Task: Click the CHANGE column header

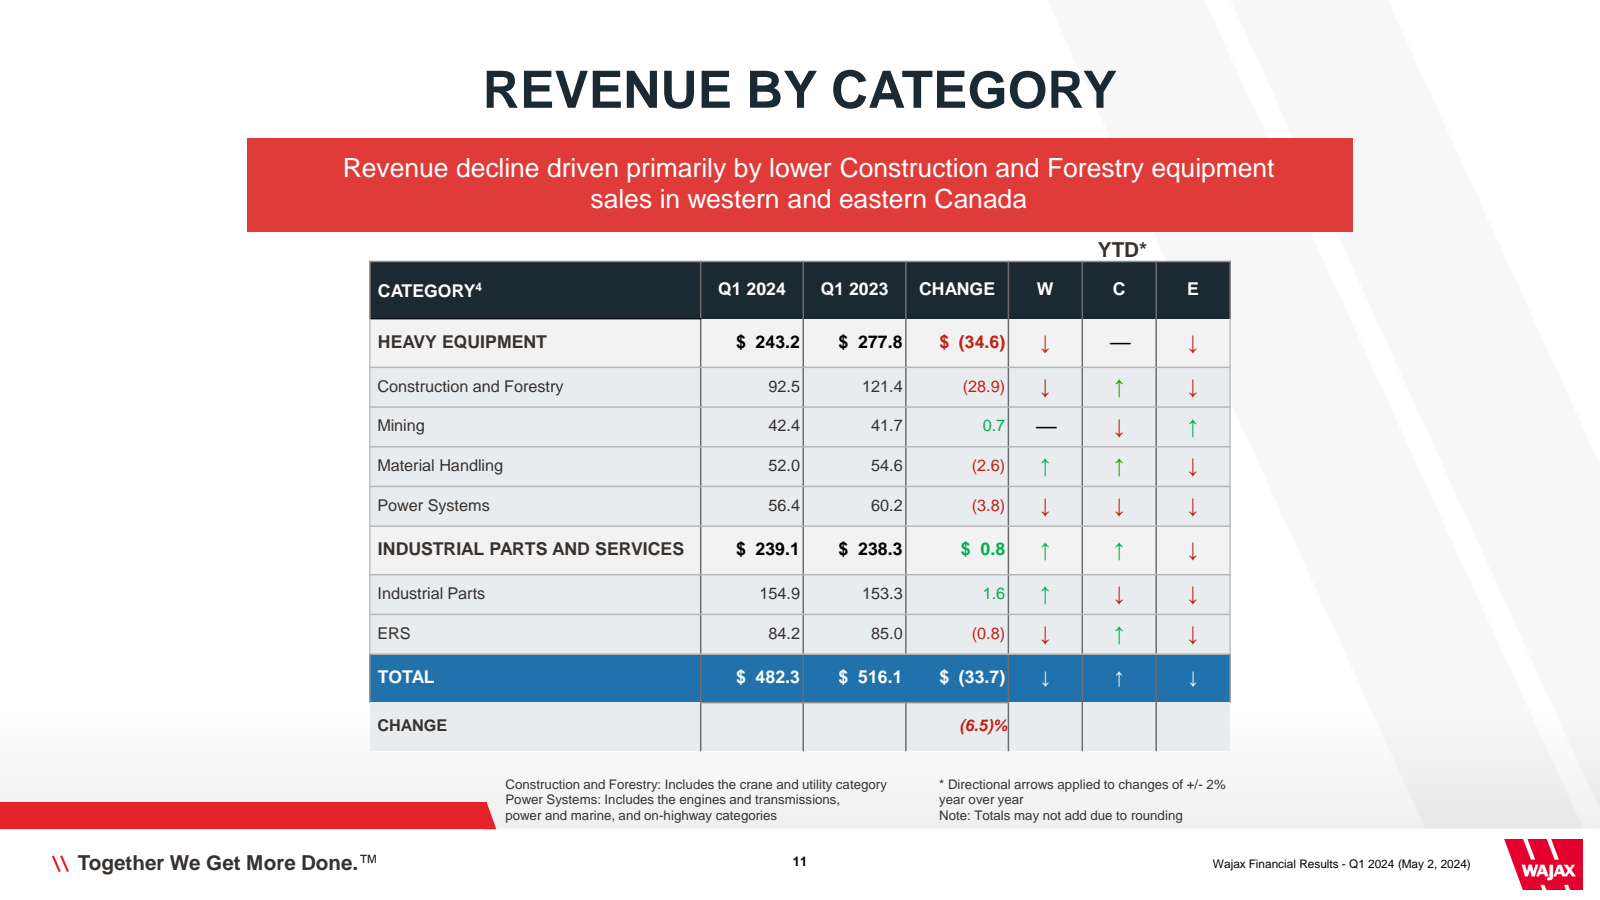Action: [x=957, y=289]
